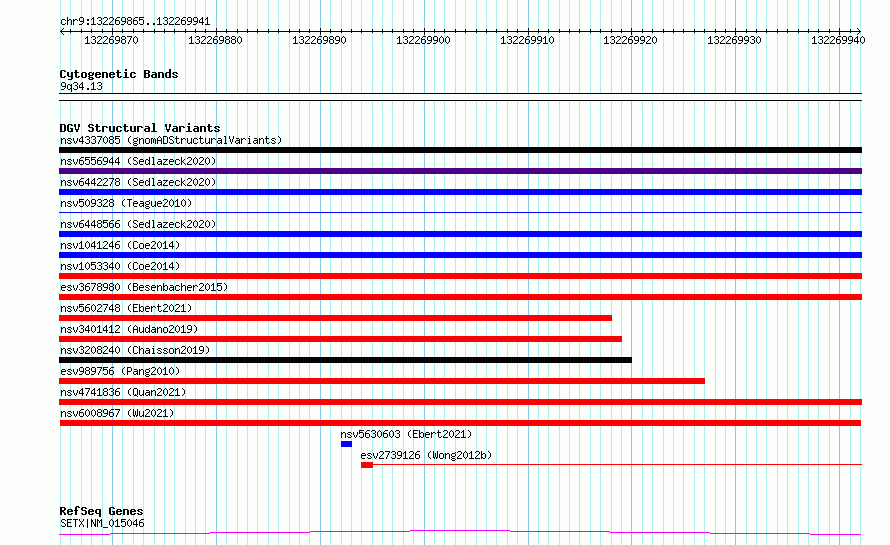The image size is (890, 545).
Task: Click the nsv4337085 (gnomADStructuralVariants) label
Action: pyautogui.click(x=171, y=140)
